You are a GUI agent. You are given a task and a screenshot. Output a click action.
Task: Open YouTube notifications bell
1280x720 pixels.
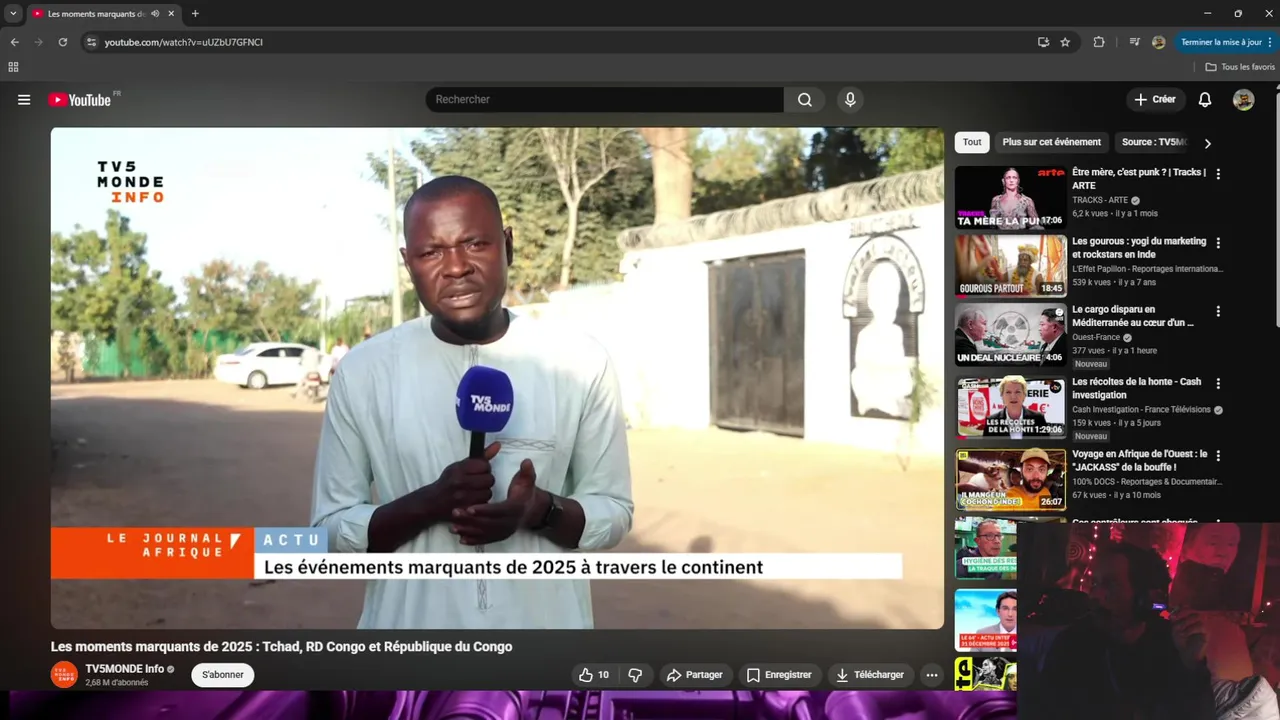point(1205,100)
